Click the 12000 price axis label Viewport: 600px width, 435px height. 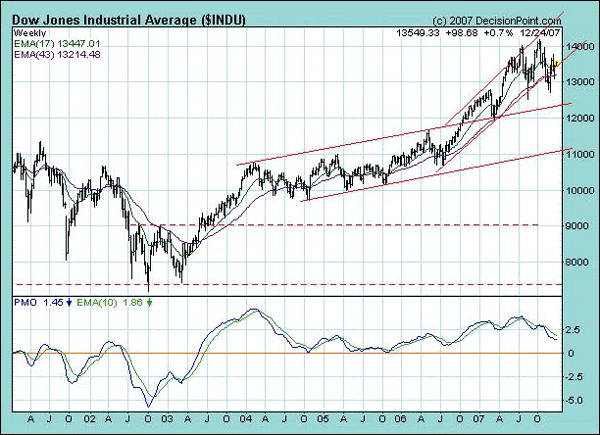tap(581, 118)
